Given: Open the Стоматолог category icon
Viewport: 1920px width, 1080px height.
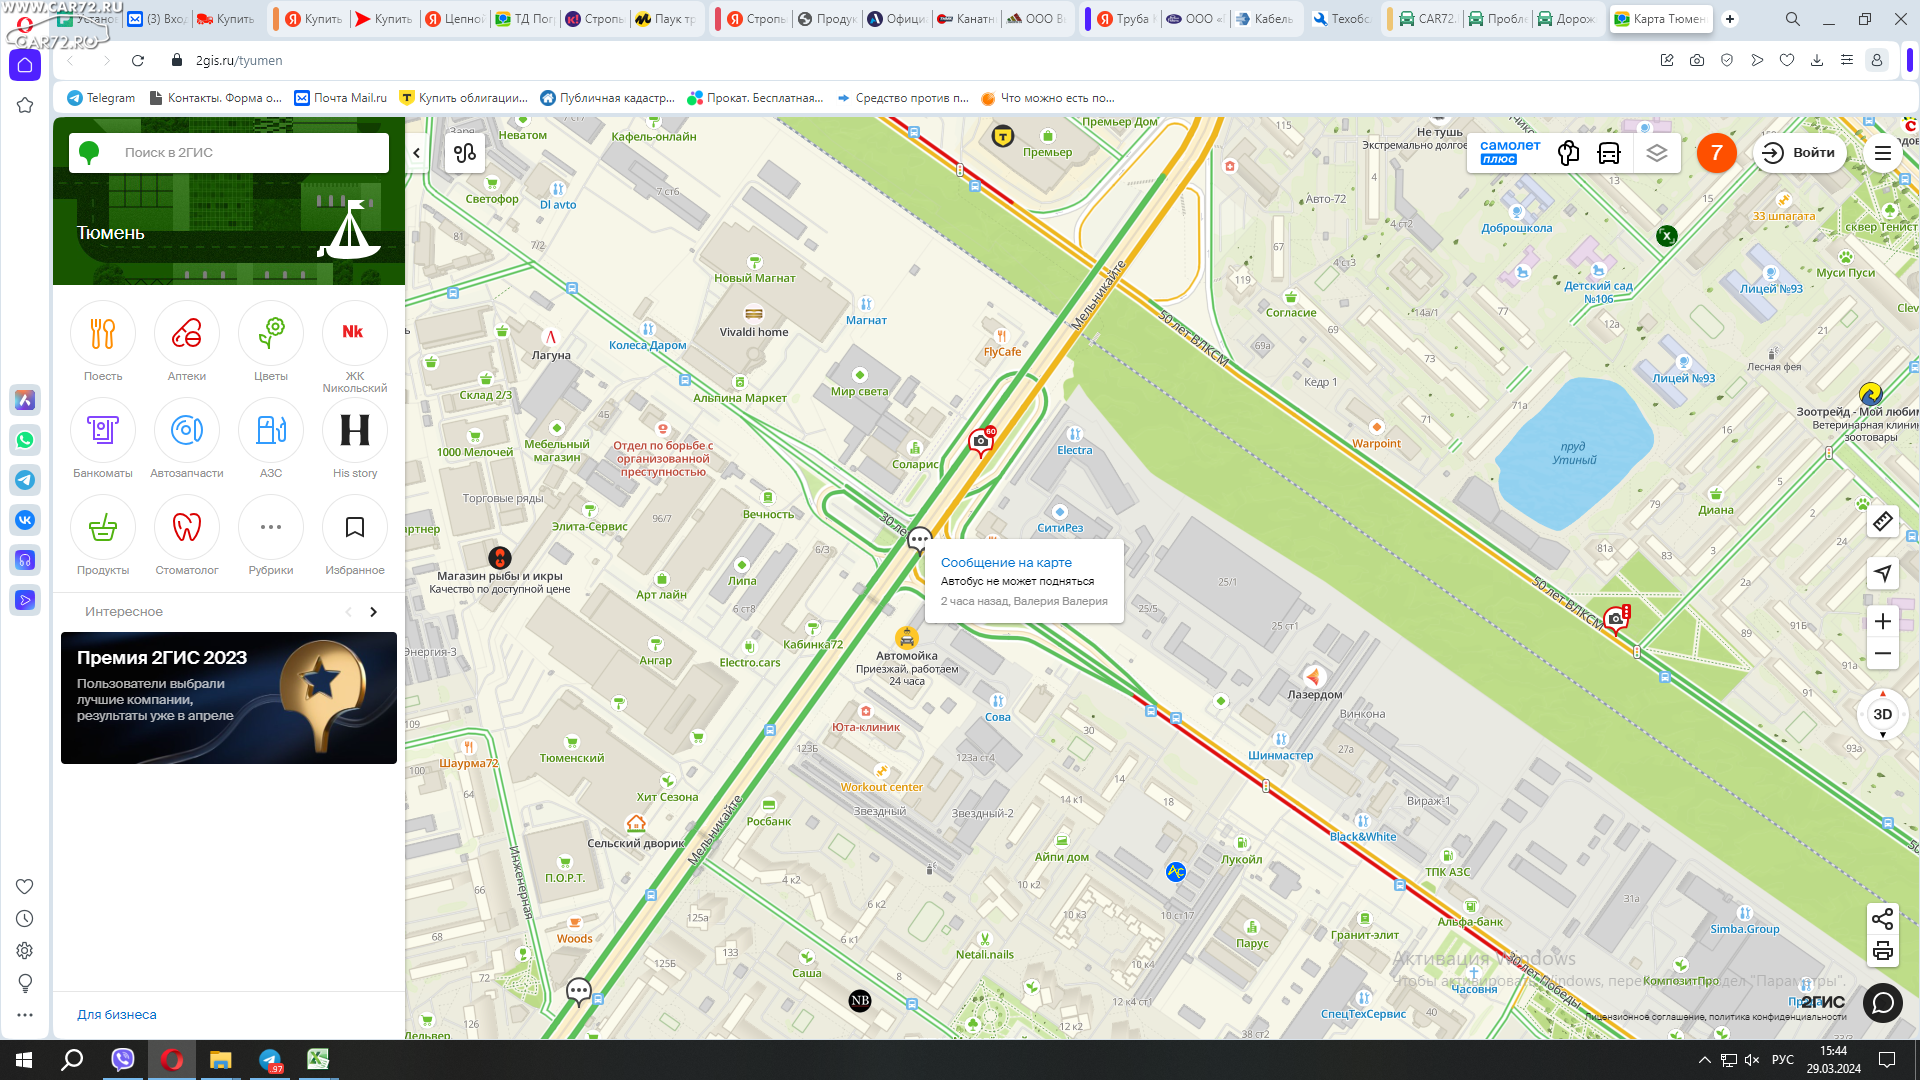Looking at the screenshot, I should 187,527.
